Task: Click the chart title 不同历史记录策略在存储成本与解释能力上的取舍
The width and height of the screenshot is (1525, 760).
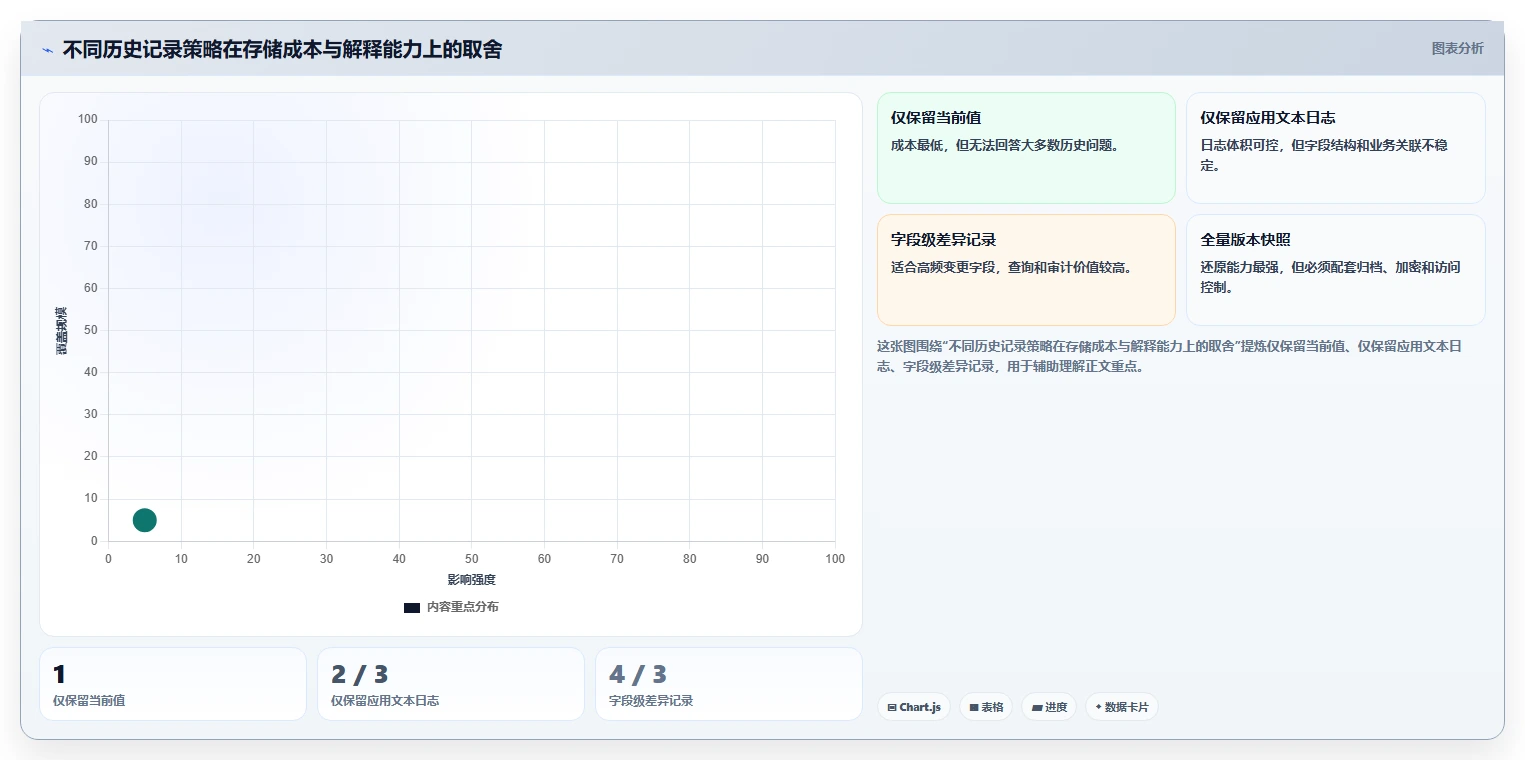Action: (282, 49)
